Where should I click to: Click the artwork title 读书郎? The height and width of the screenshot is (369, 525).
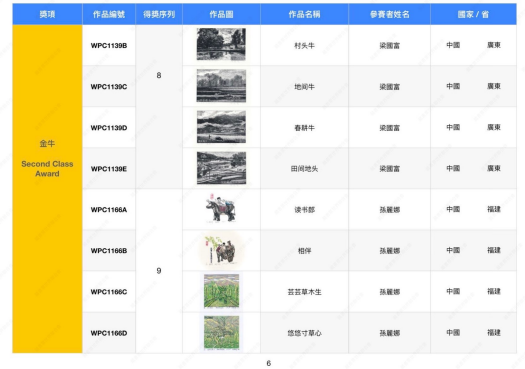click(304, 210)
